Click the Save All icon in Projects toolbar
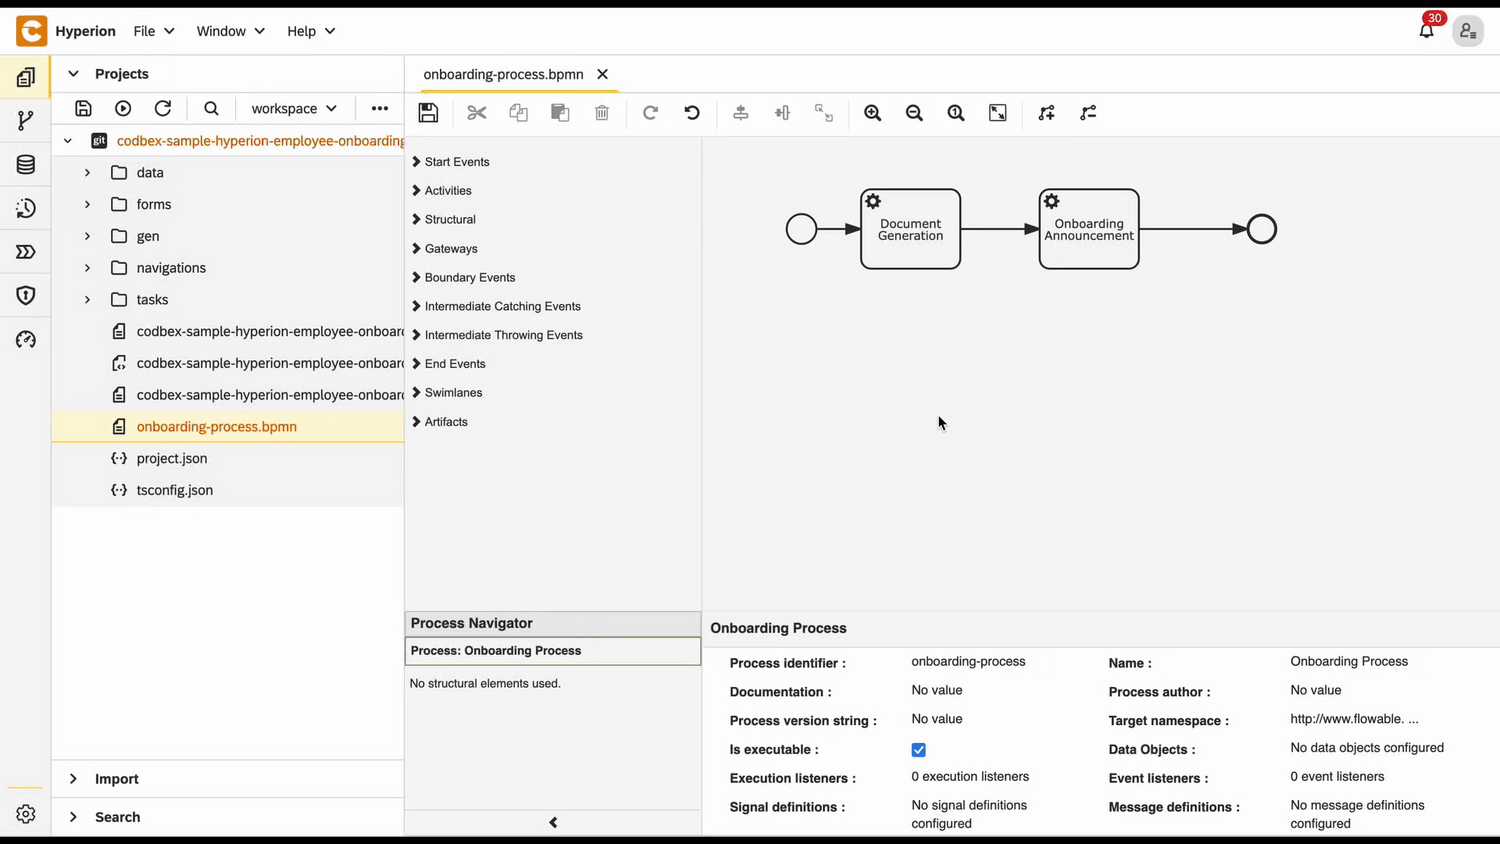Viewport: 1500px width, 844px height. [84, 108]
